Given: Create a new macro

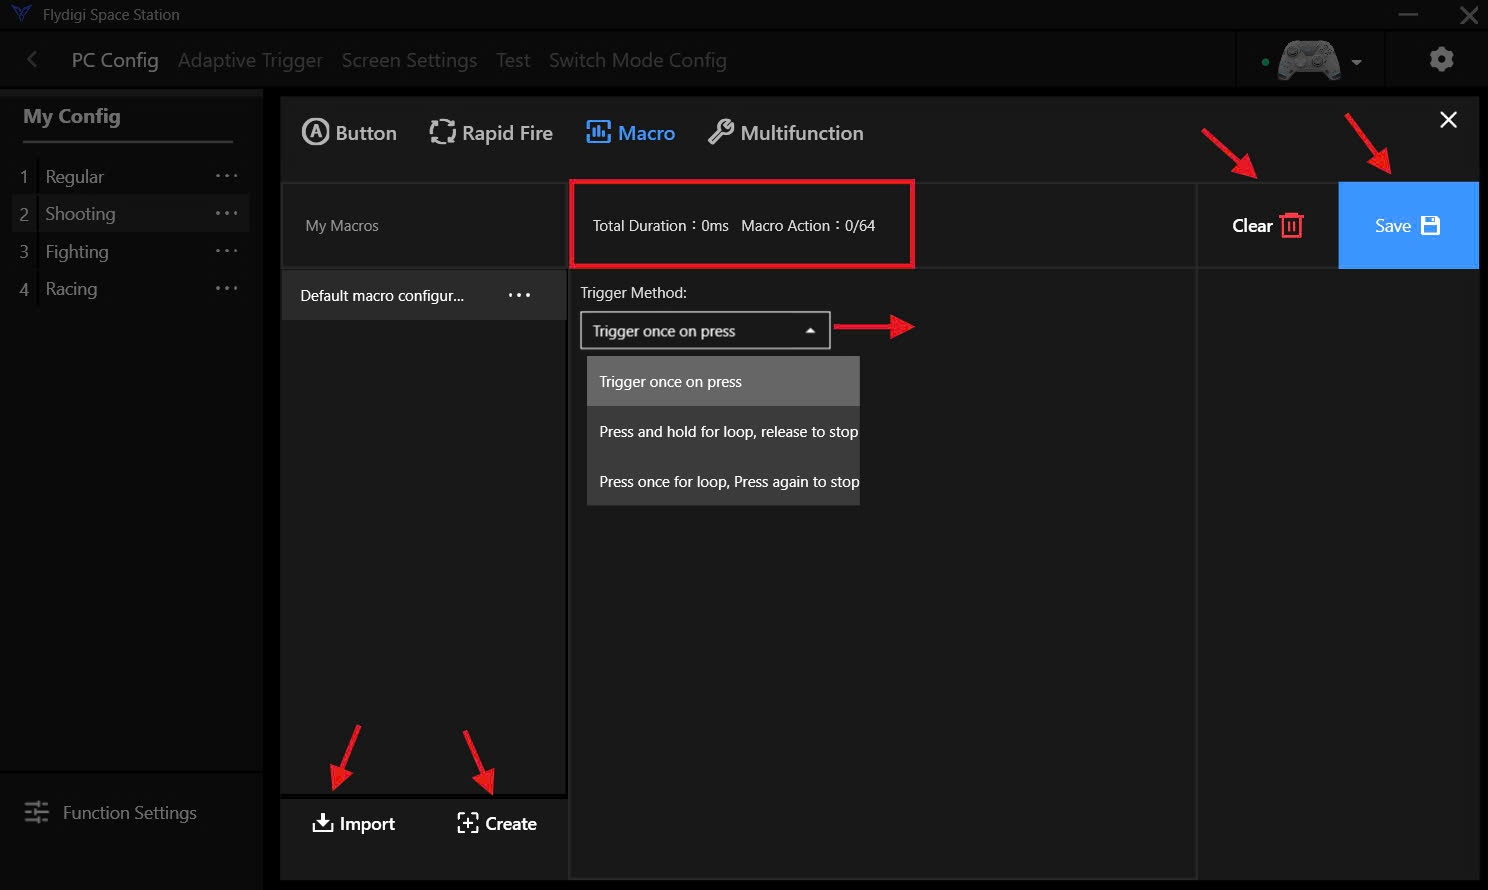Looking at the screenshot, I should [497, 823].
